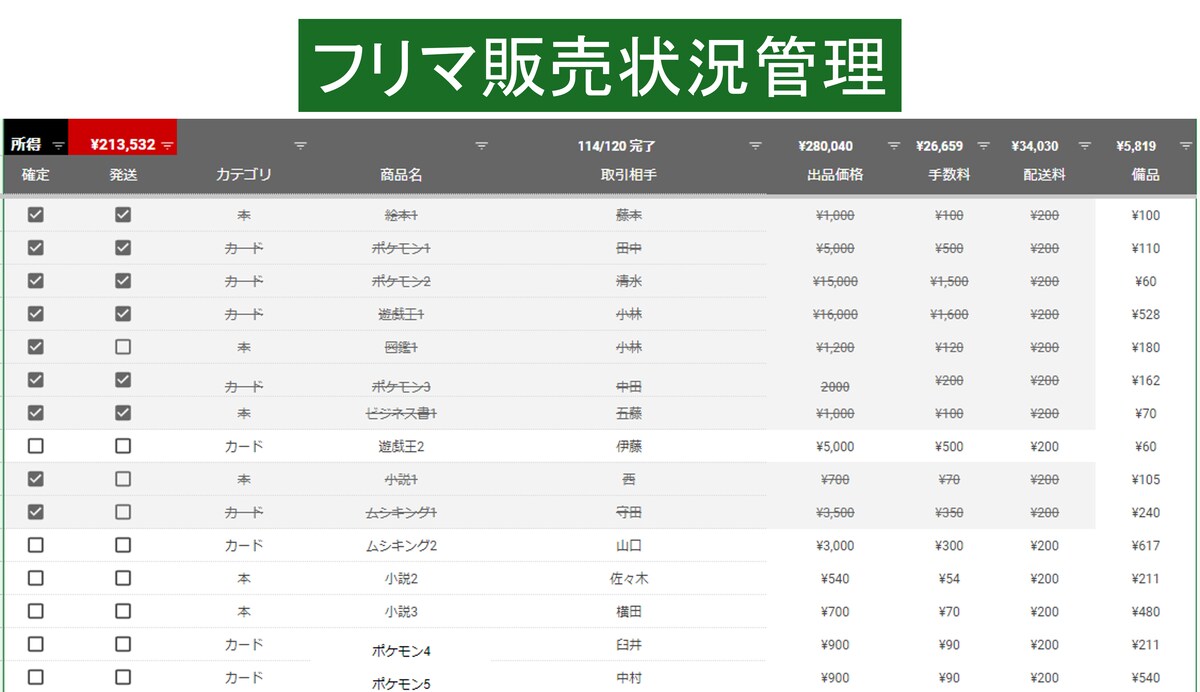Screen dimensions: 1200x692
Task: Select the 手数料 column header
Action: pyautogui.click(x=949, y=175)
